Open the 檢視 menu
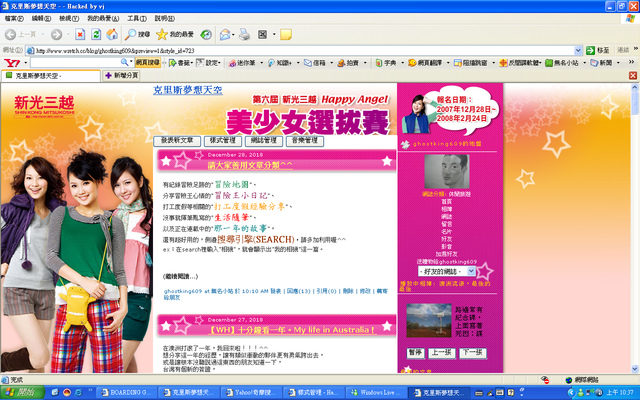The image size is (640, 400). tap(69, 18)
